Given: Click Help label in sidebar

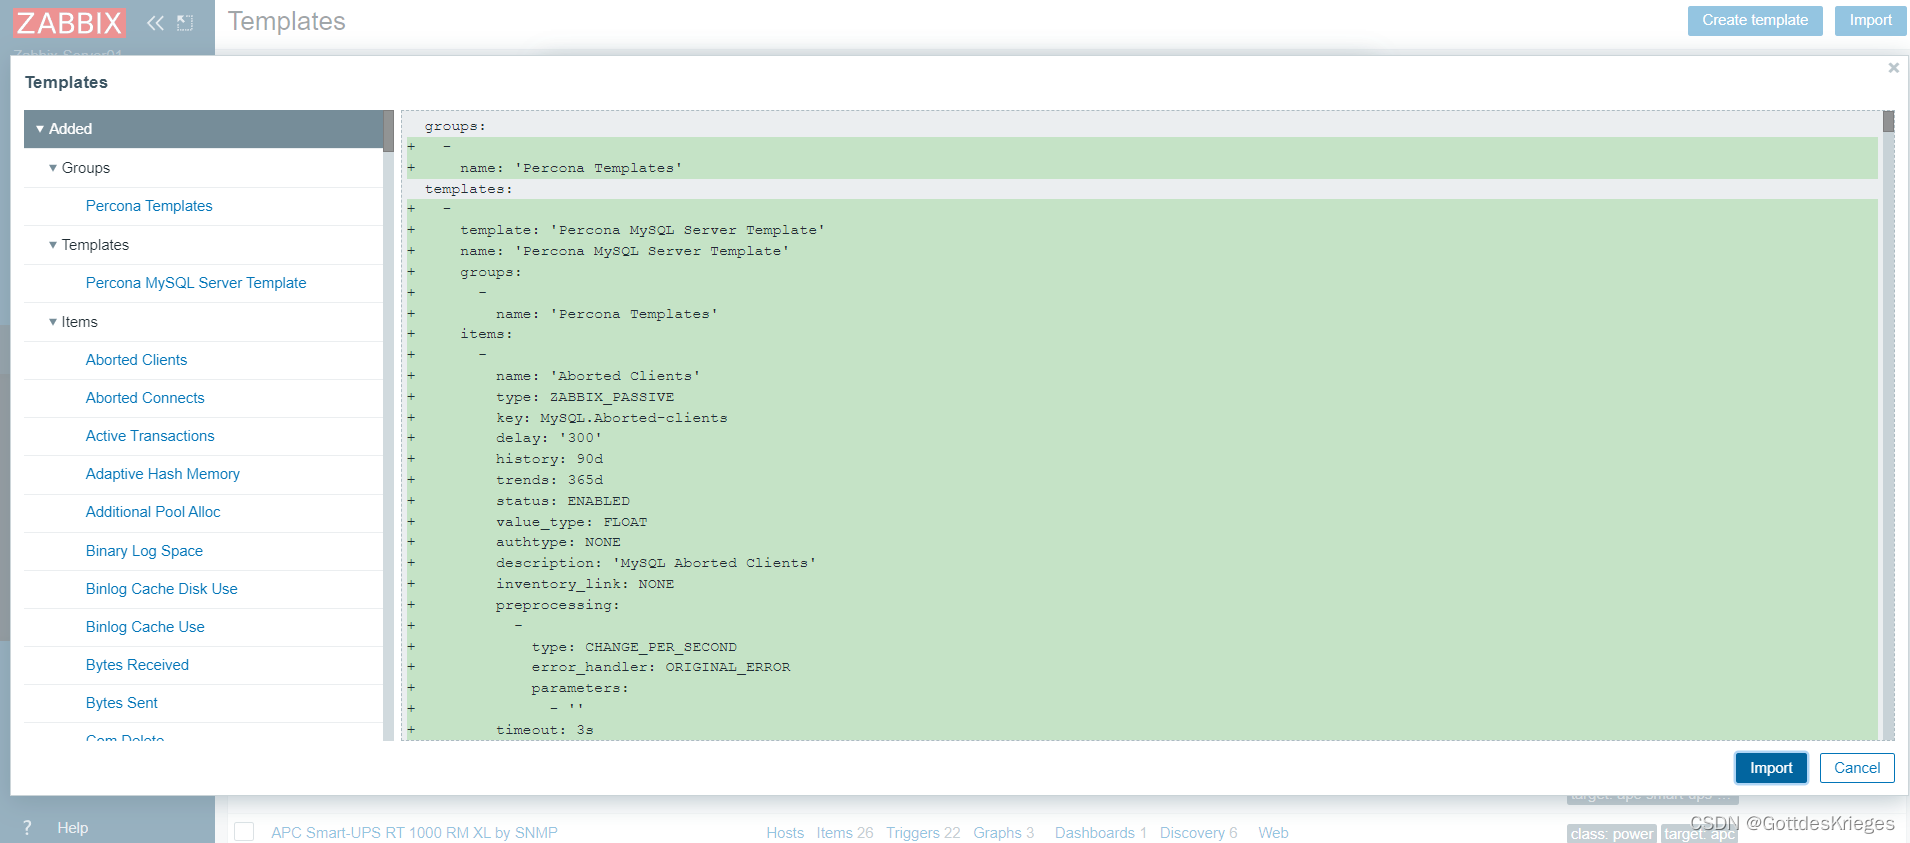Looking at the screenshot, I should (x=73, y=828).
